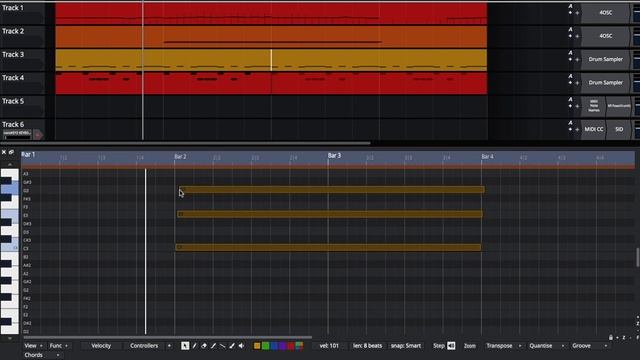Viewport: 640px width, 360px height.
Task: Select the Track 3 header
Action: pyautogui.click(x=22, y=60)
